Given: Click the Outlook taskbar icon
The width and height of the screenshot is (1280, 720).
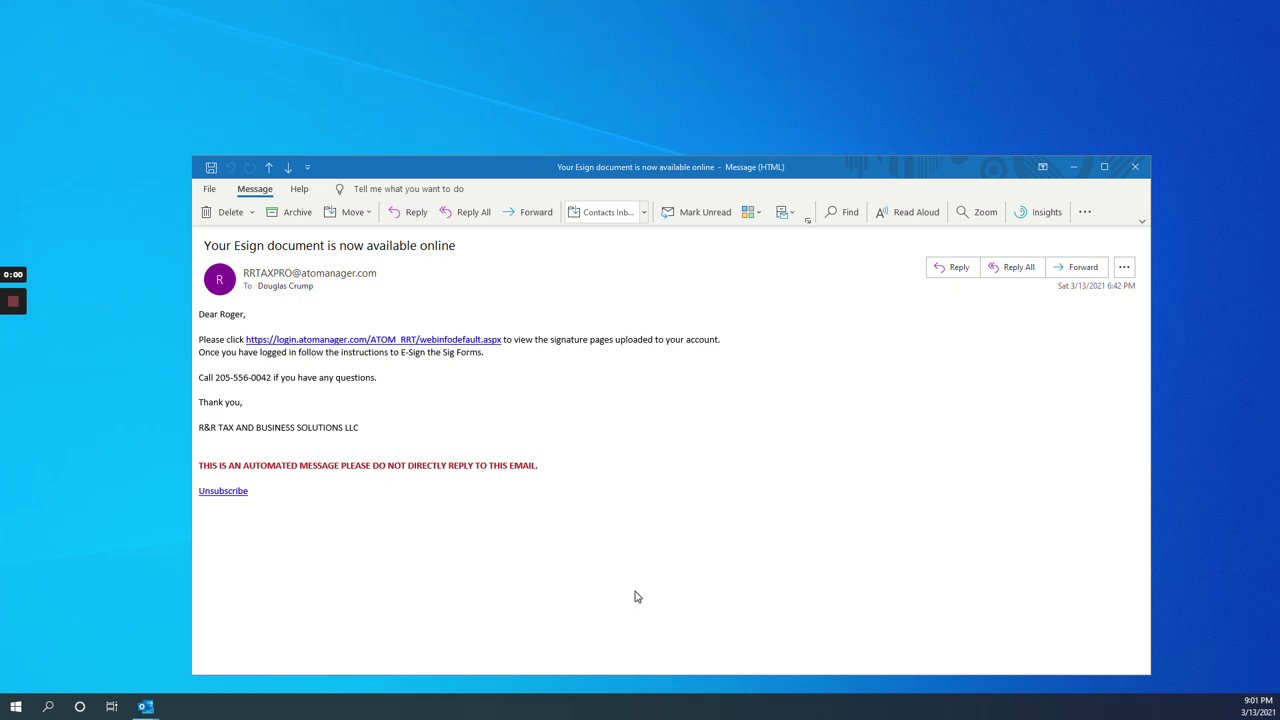Looking at the screenshot, I should pos(146,707).
